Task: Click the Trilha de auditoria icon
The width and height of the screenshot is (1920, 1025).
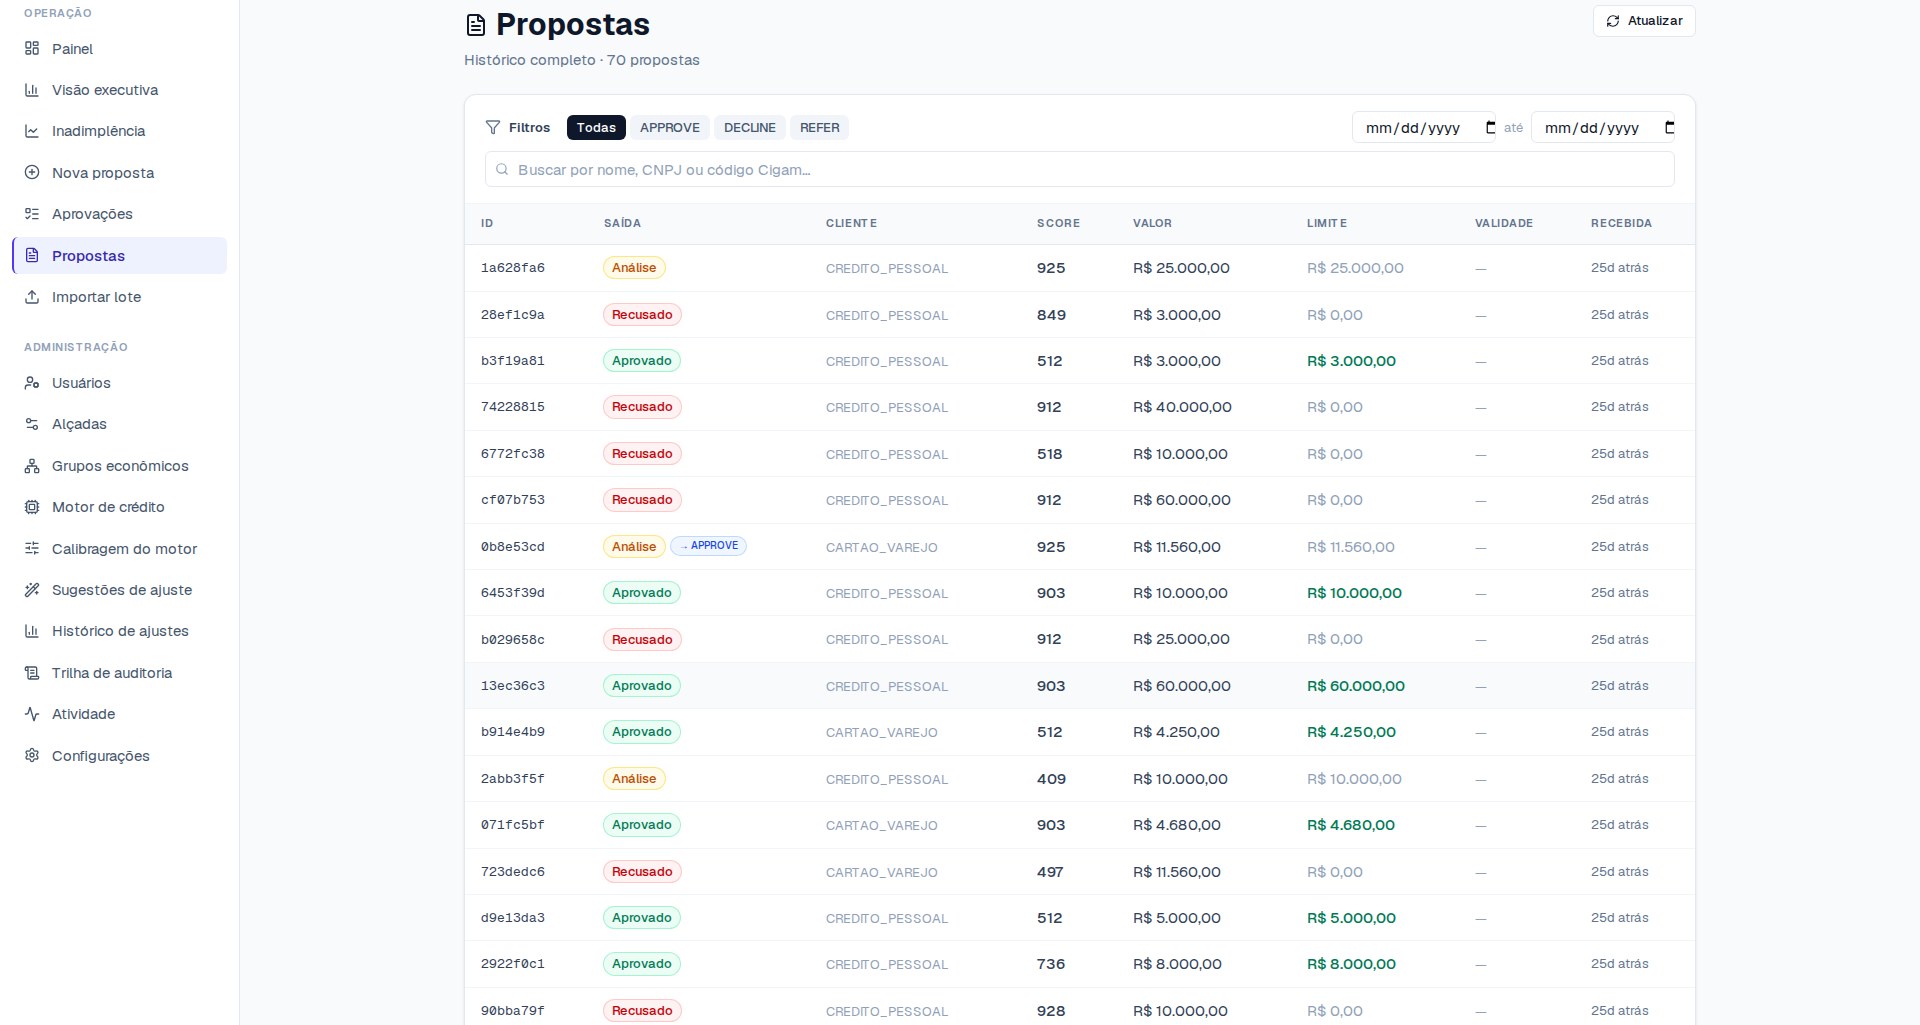Action: click(x=32, y=673)
